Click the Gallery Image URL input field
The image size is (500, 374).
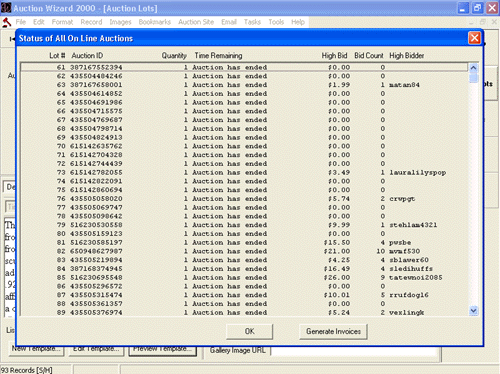(354, 351)
